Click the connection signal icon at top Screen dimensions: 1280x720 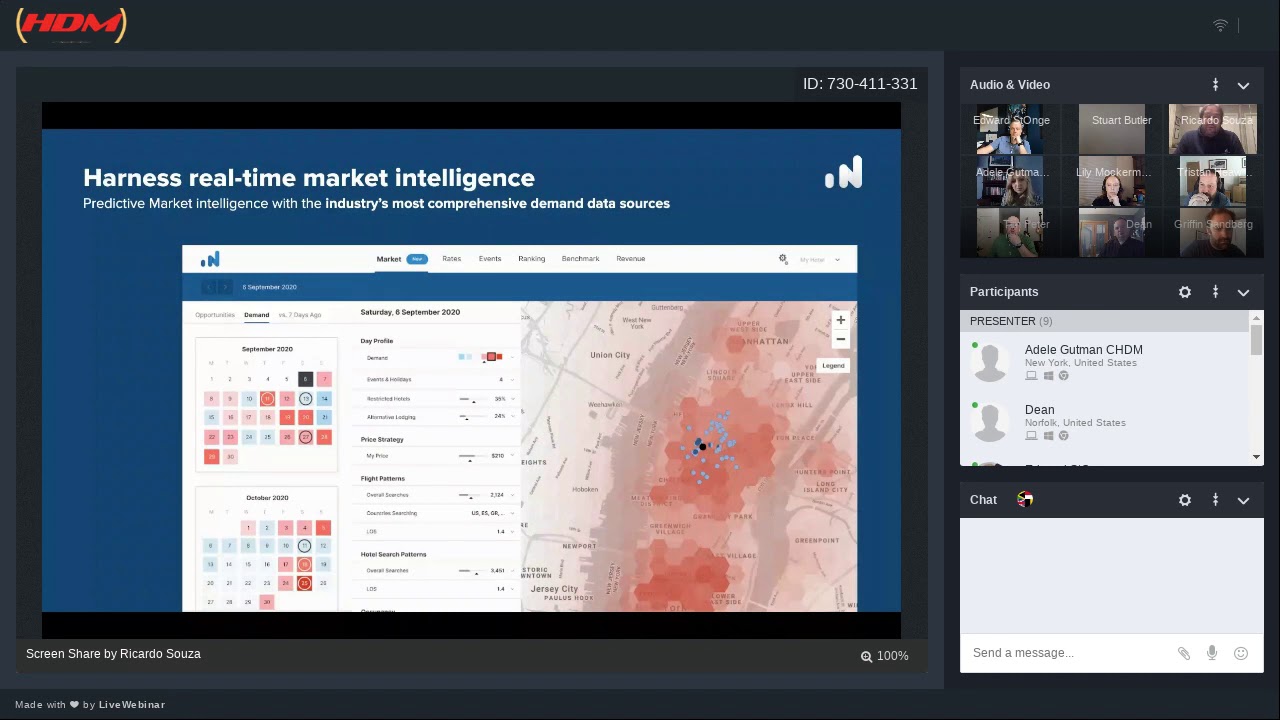point(1220,25)
